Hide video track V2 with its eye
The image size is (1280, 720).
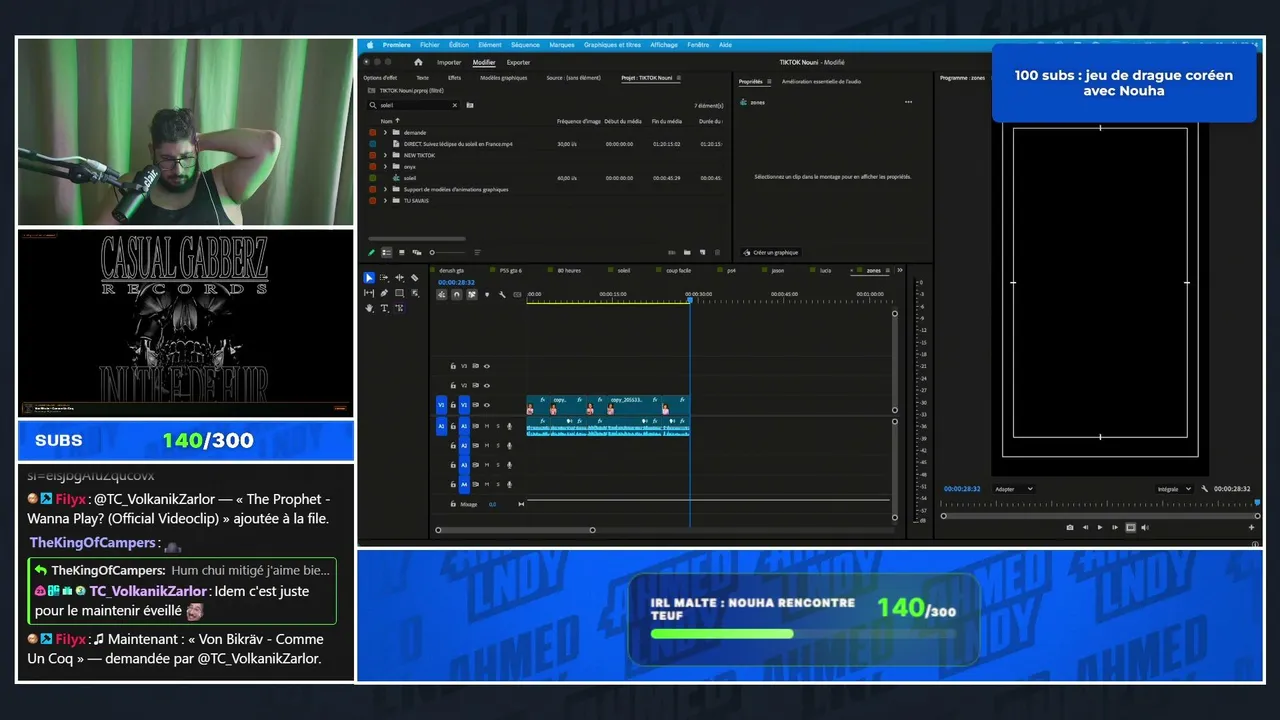point(487,385)
